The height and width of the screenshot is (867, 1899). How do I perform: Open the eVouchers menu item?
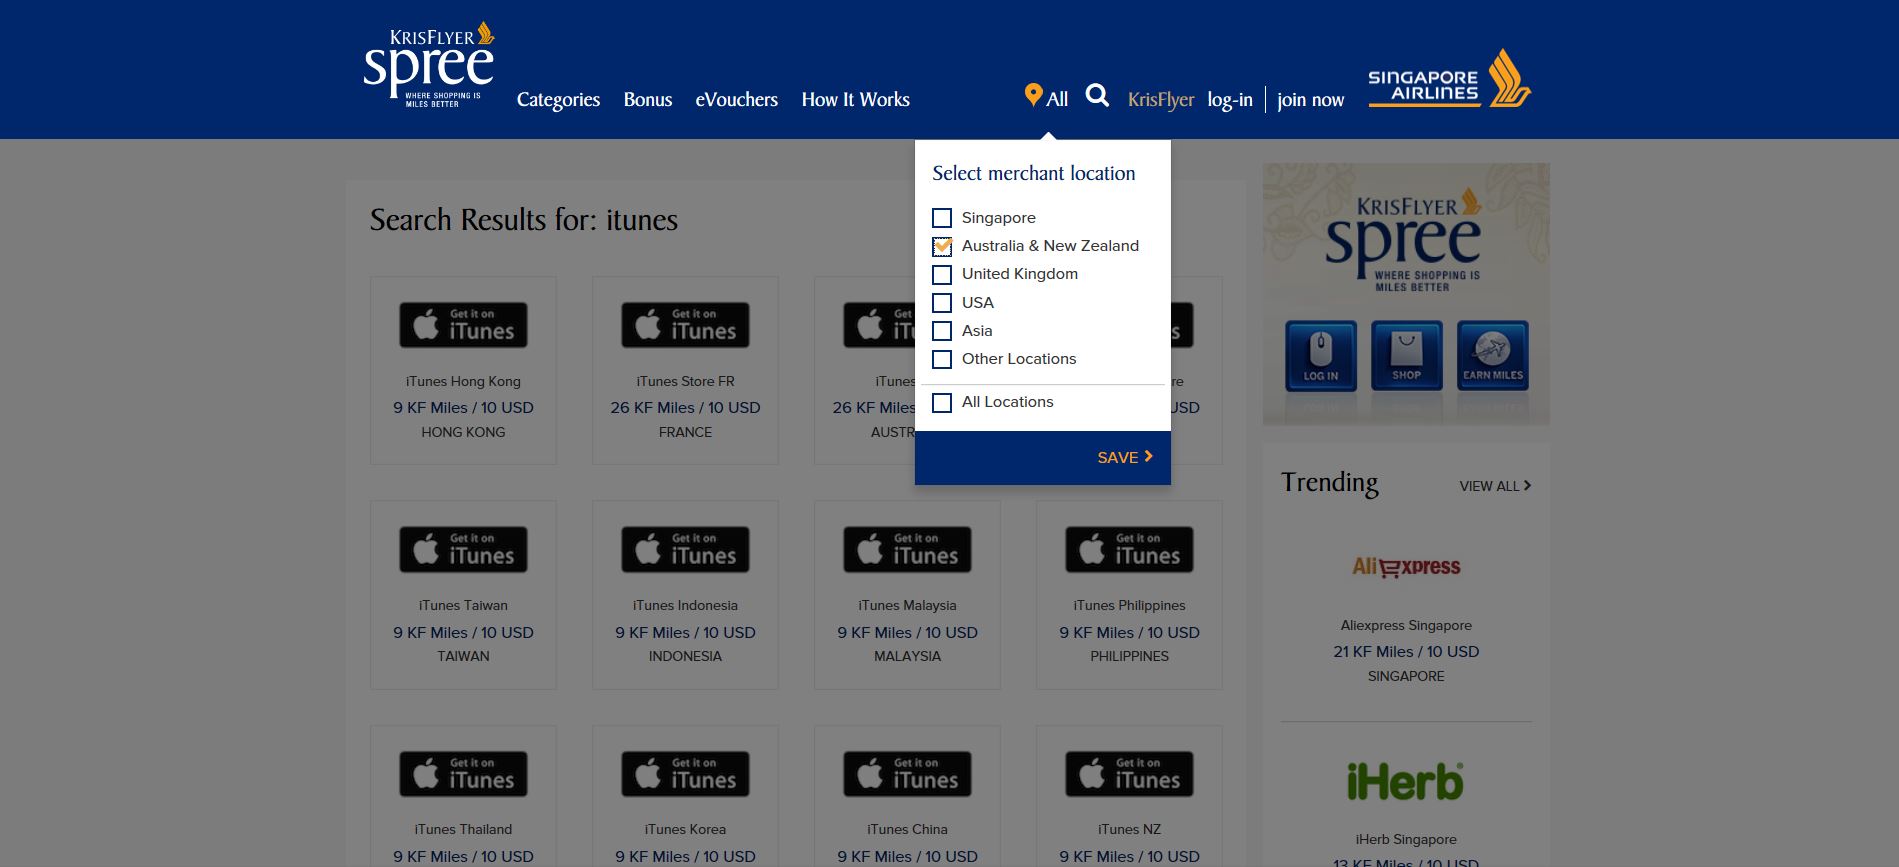(x=737, y=99)
